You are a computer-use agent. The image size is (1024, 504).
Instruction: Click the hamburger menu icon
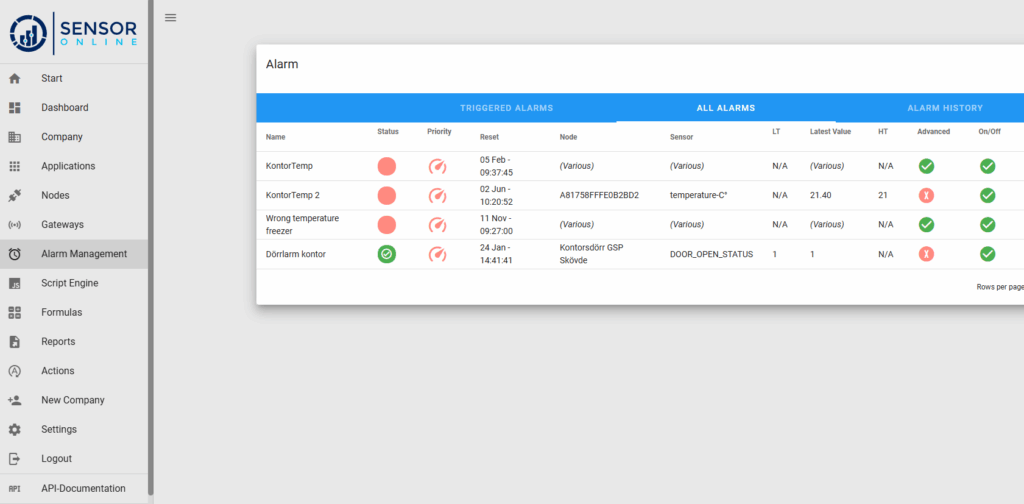point(170,17)
